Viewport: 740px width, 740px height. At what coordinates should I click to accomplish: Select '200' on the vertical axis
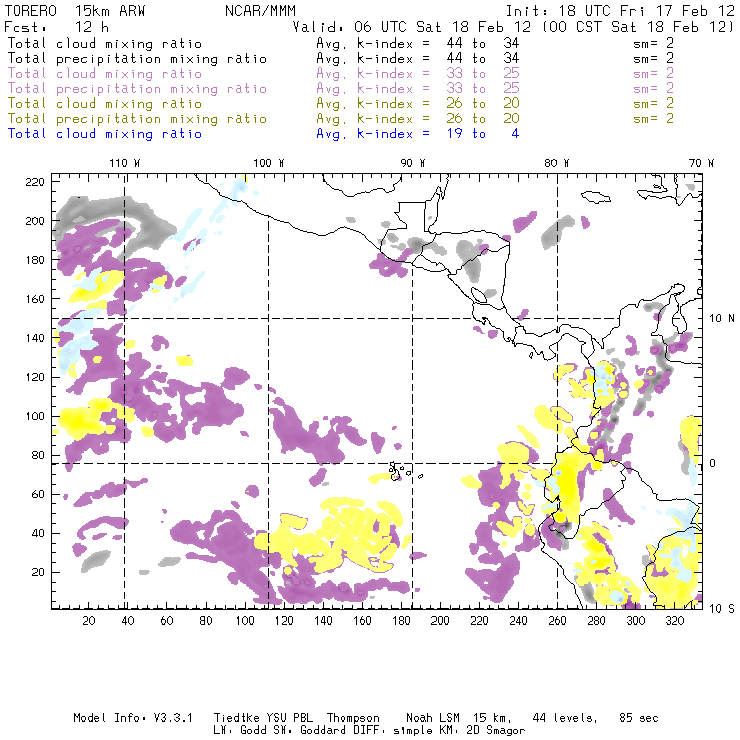pyautogui.click(x=35, y=221)
